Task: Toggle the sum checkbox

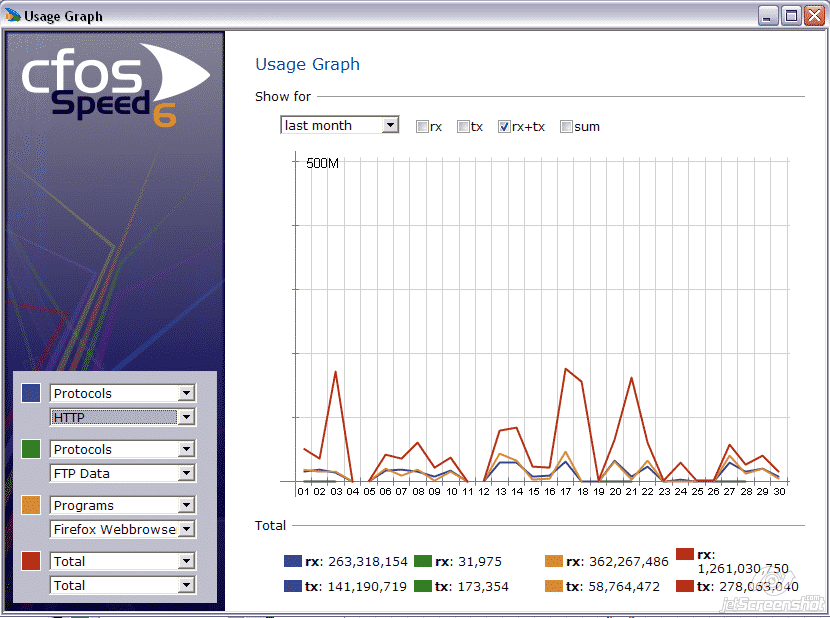Action: [567, 127]
